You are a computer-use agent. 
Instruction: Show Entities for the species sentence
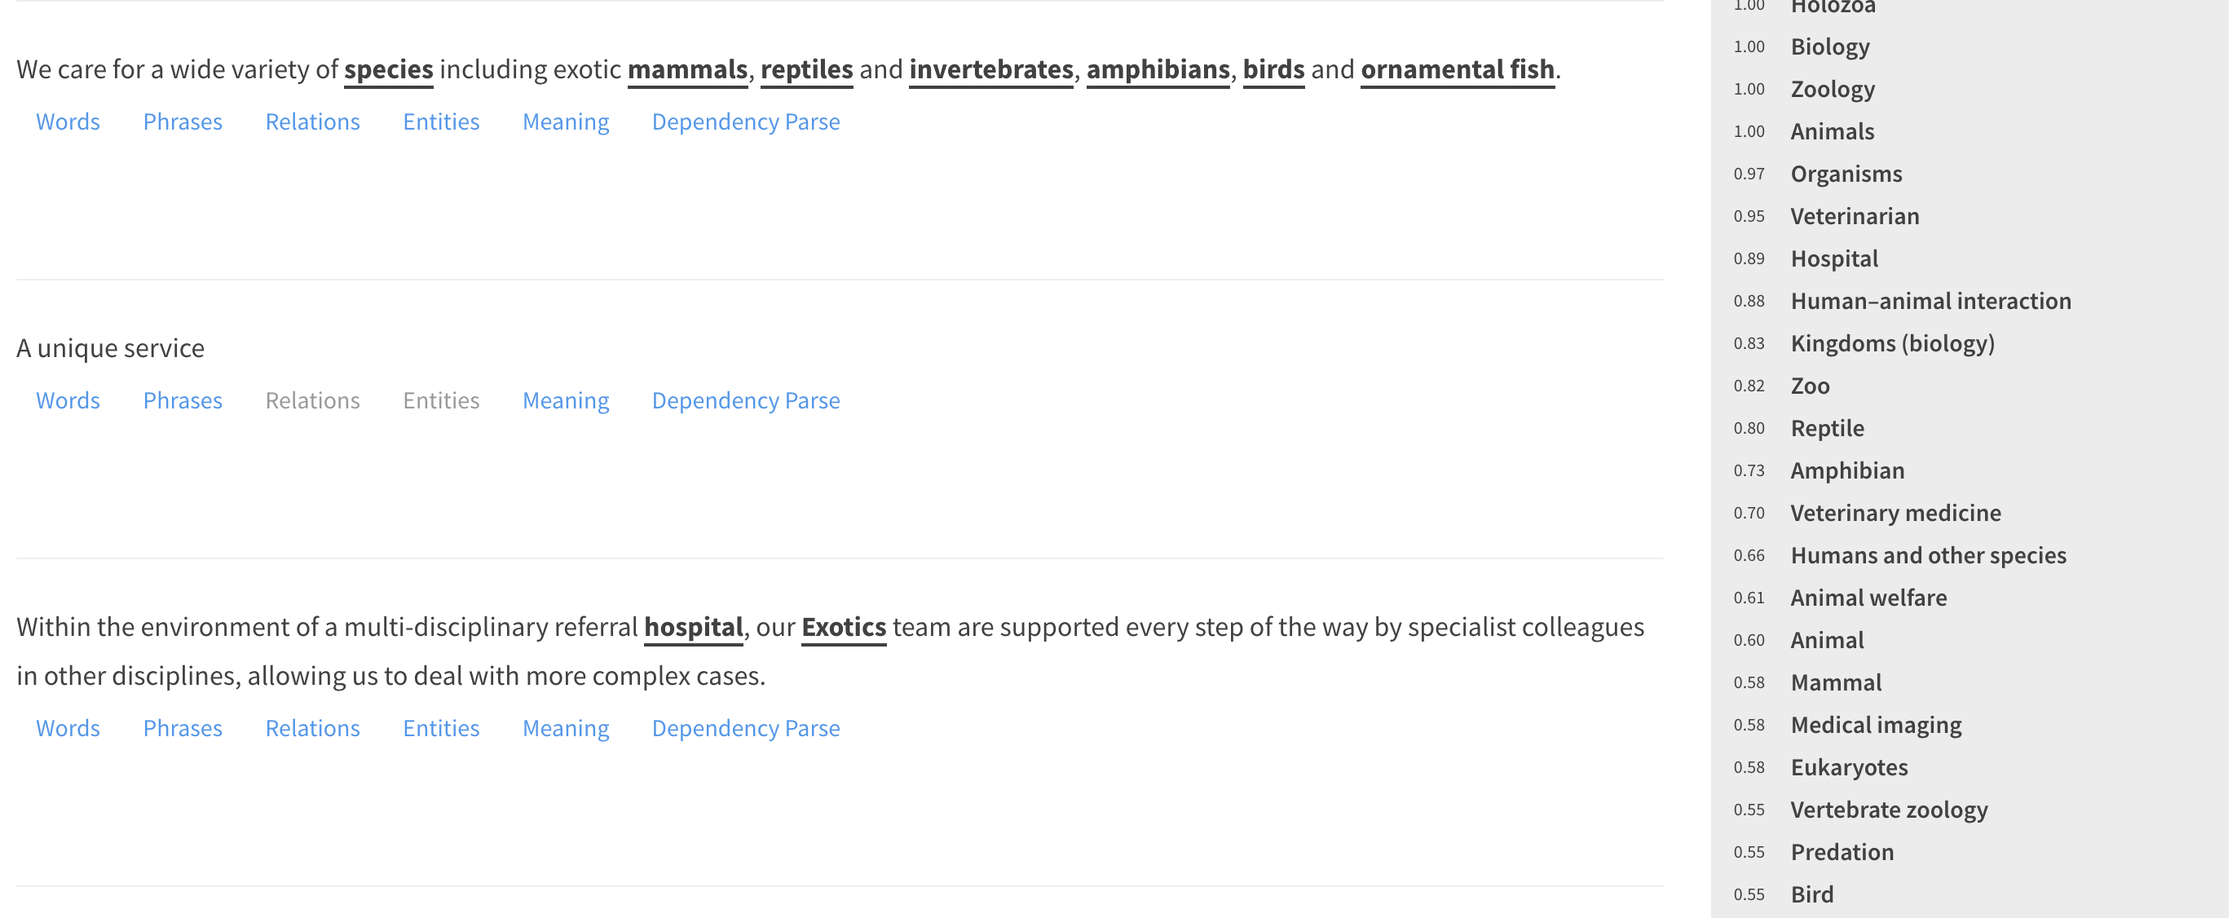tap(441, 122)
